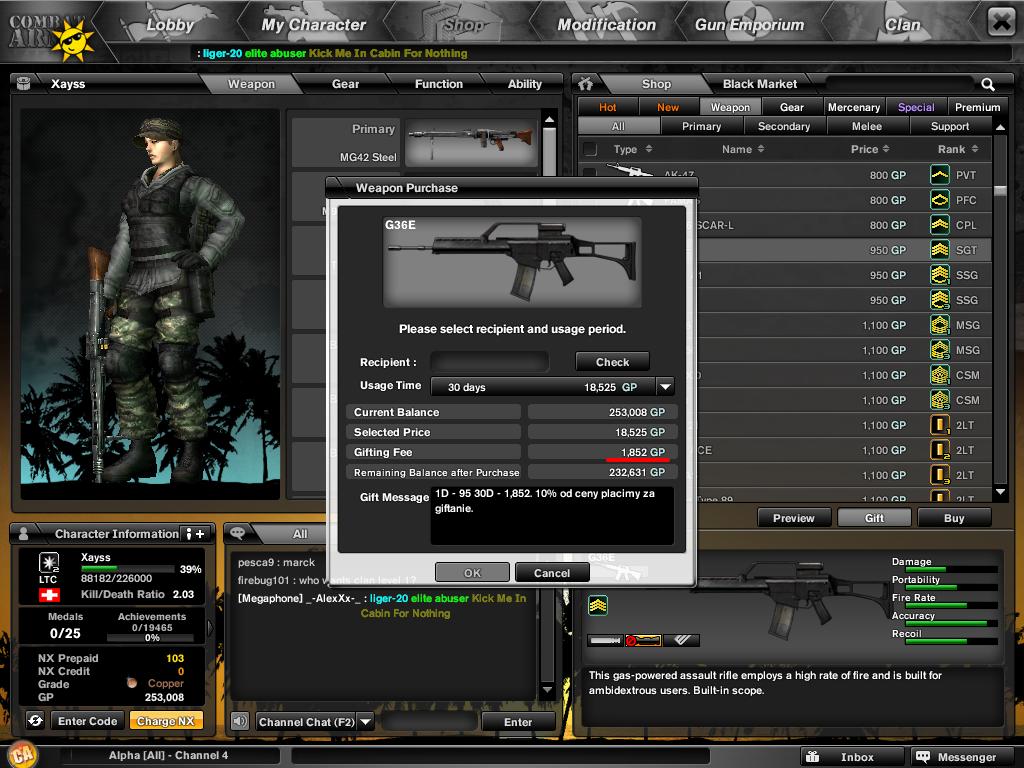Click the Character Information person icon
Screen dimensions: 1024x768
24,534
